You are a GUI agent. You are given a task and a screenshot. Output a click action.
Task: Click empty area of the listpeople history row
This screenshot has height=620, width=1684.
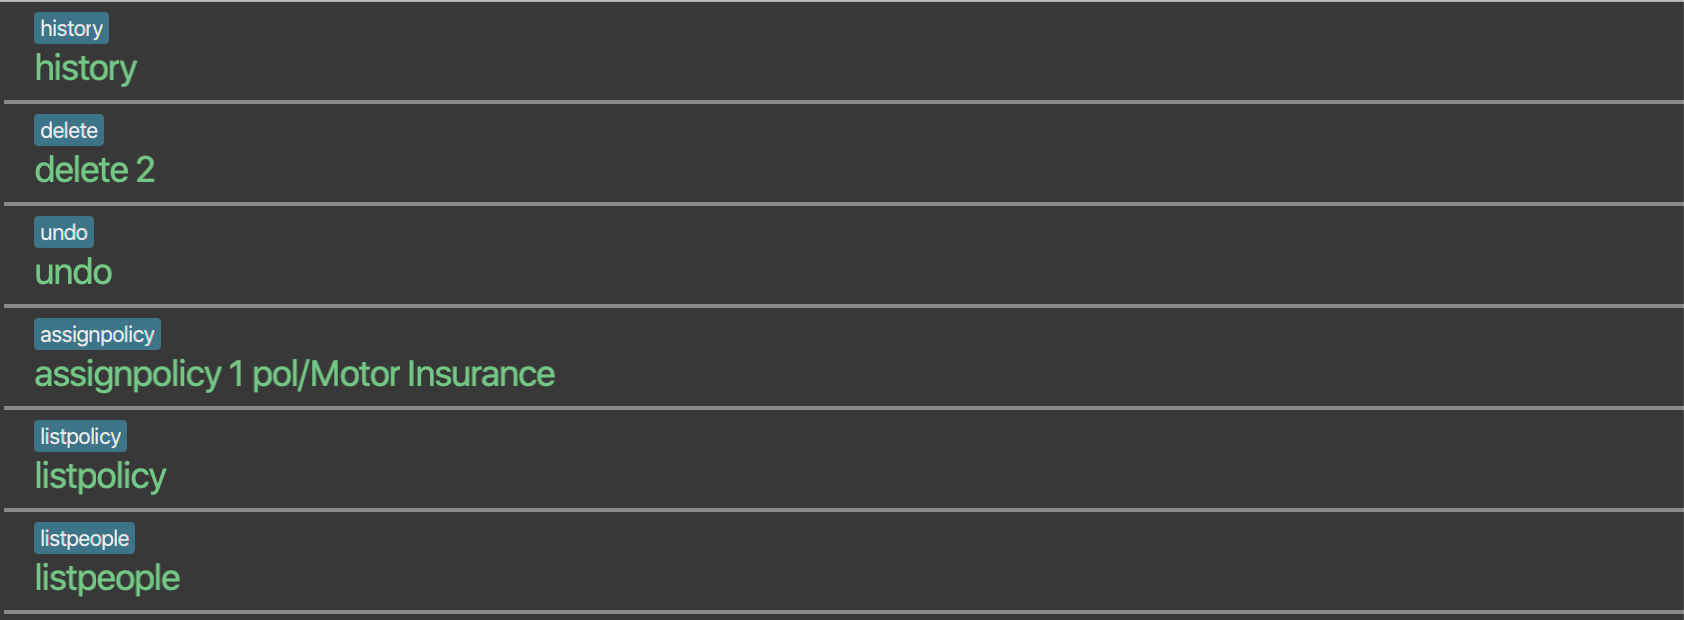pos(900,562)
